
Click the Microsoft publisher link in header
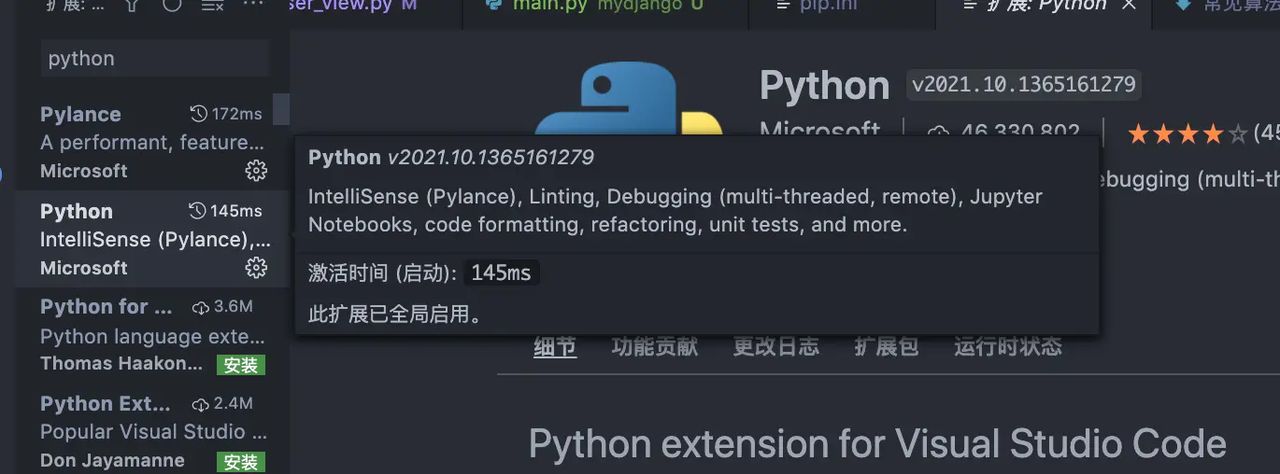[820, 132]
